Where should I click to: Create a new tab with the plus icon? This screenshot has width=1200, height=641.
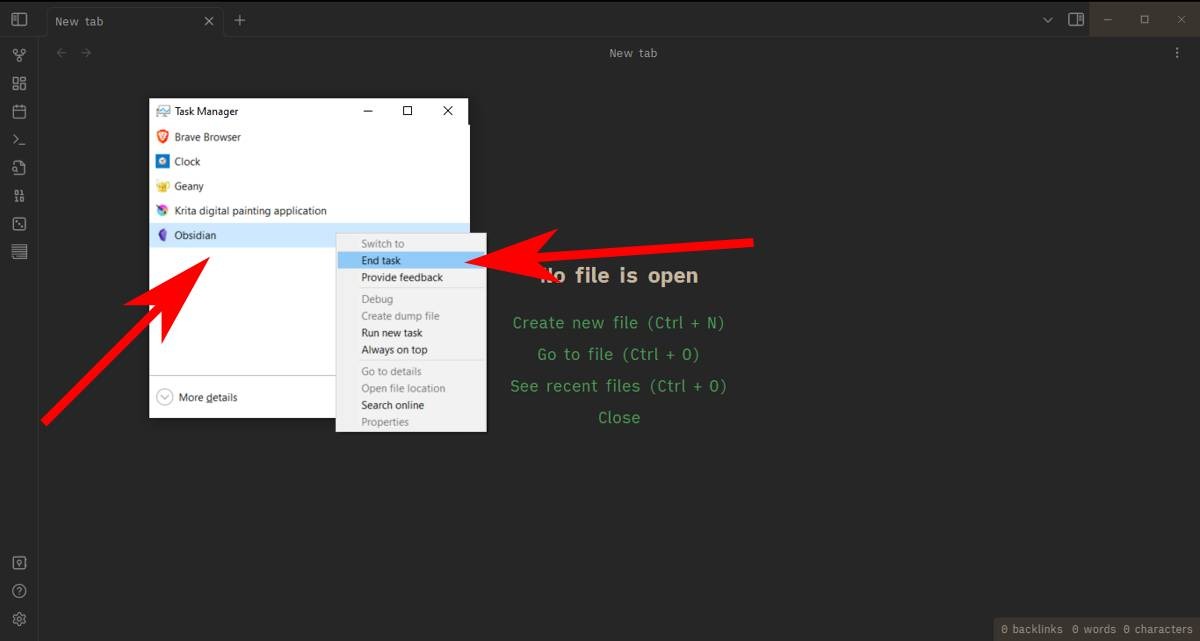(239, 20)
